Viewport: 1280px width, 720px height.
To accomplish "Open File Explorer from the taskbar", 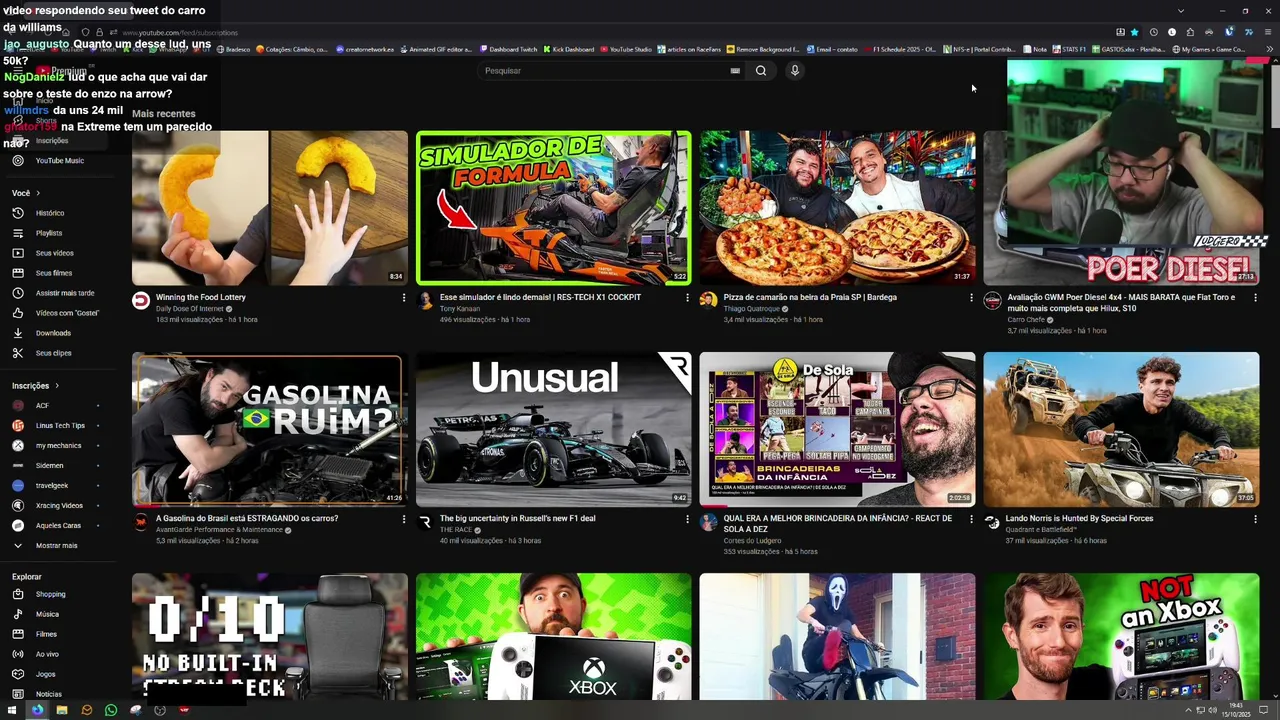I will pos(62,710).
